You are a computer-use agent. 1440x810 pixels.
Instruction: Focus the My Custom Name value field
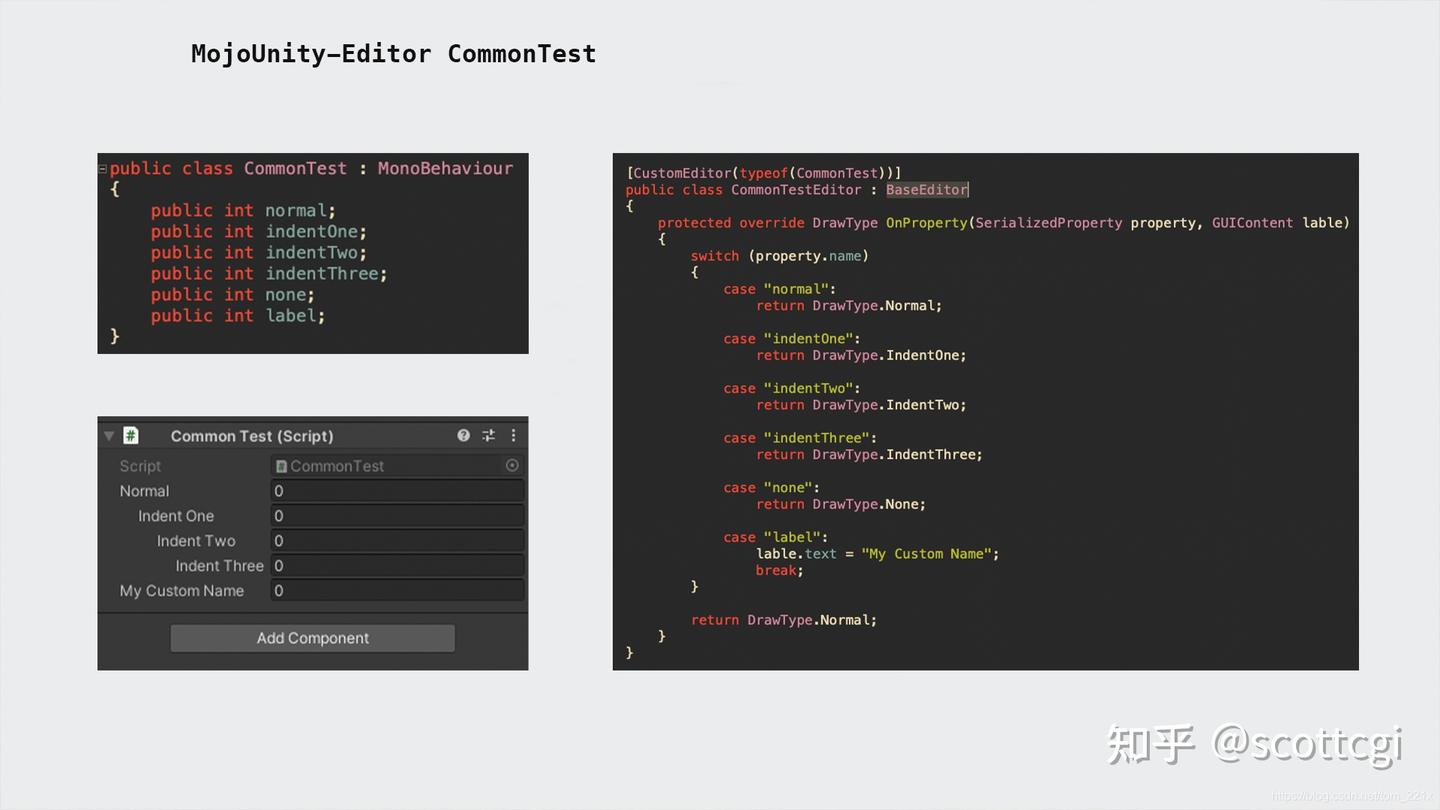397,591
